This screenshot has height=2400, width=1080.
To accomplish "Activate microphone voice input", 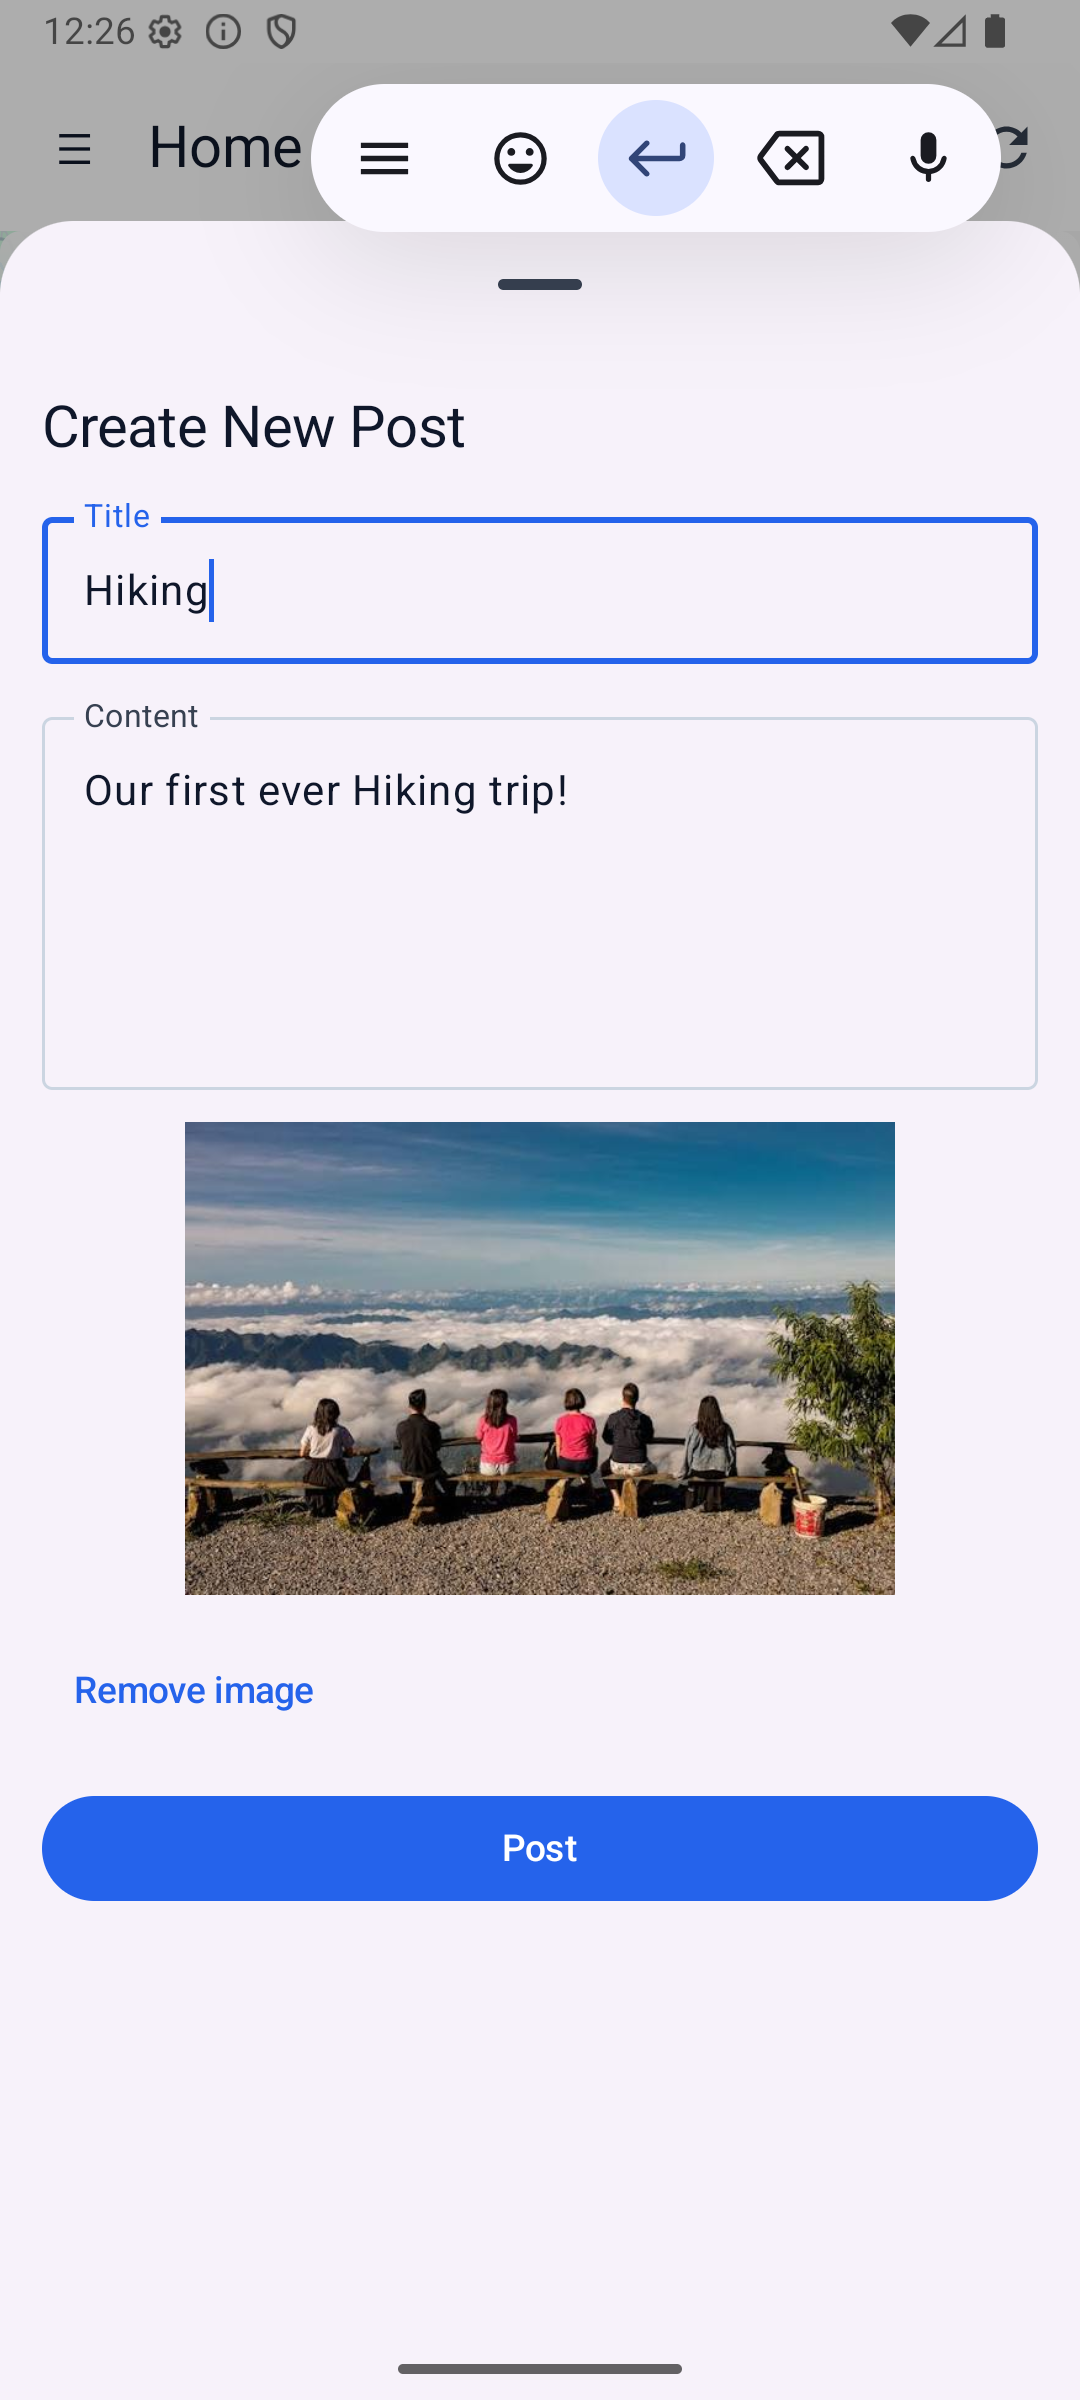I will [x=927, y=158].
